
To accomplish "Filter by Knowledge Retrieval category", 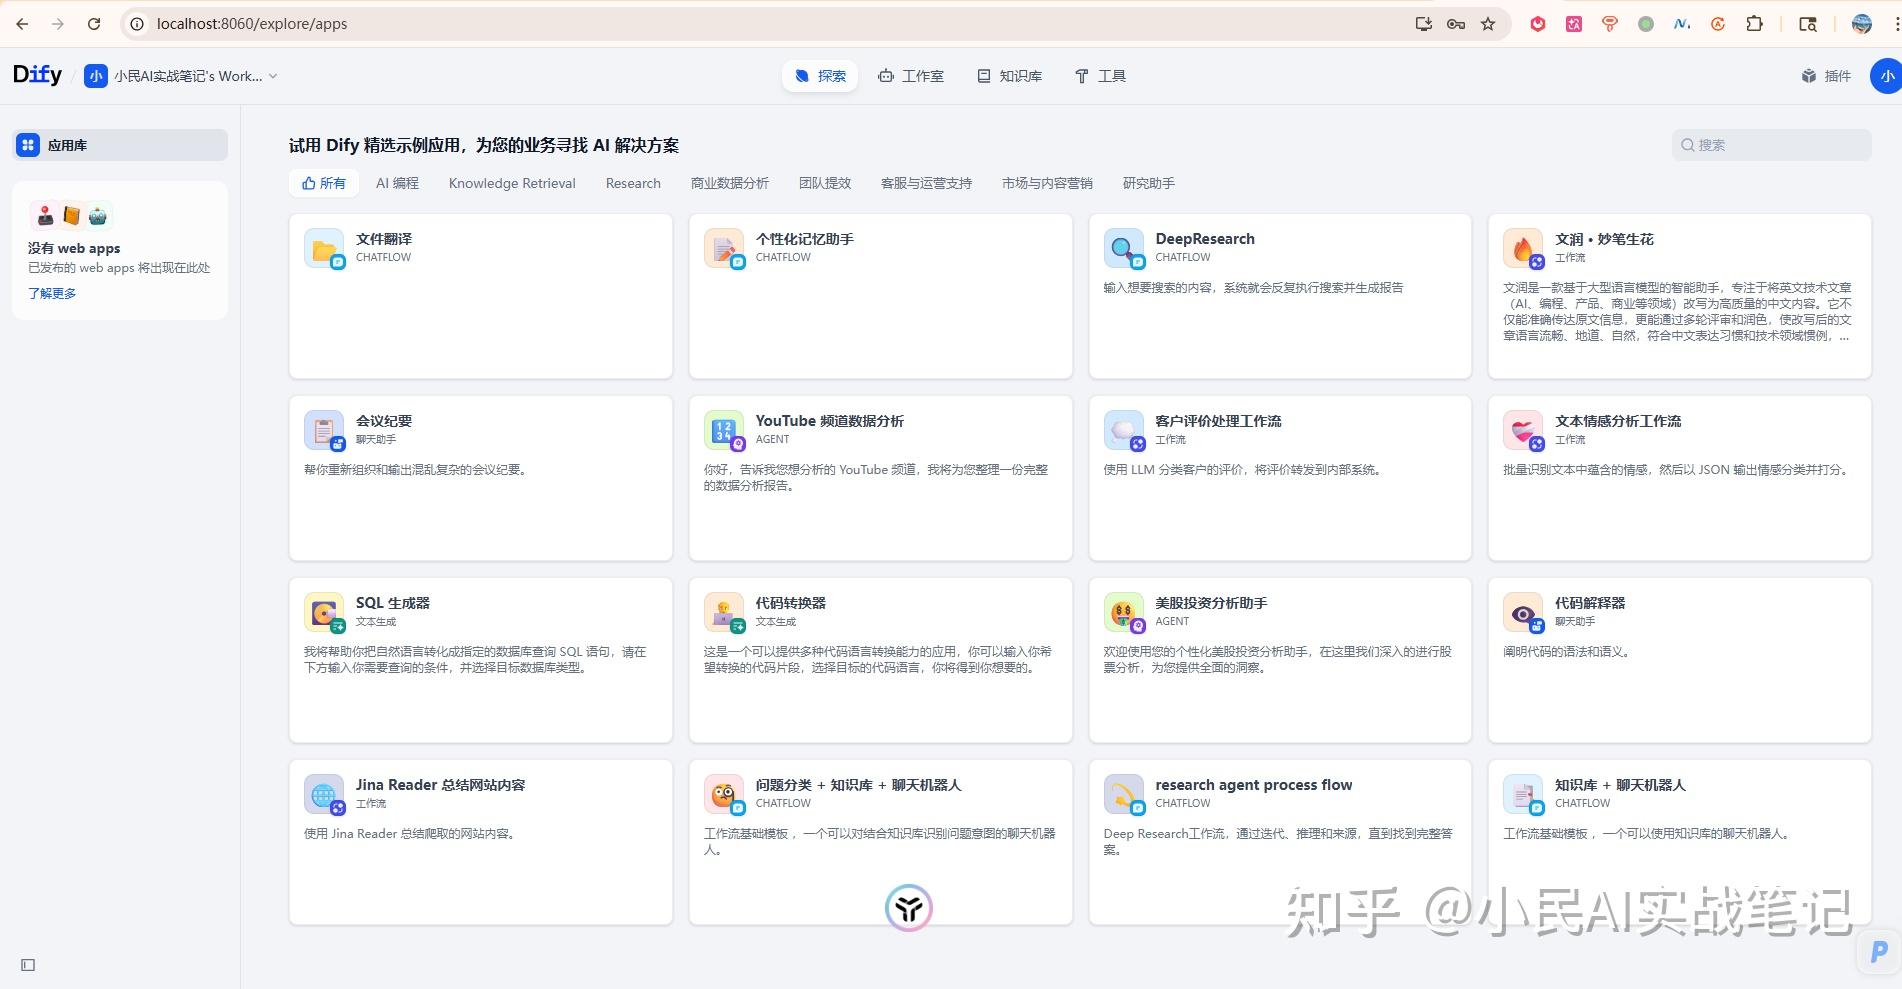I will 512,183.
